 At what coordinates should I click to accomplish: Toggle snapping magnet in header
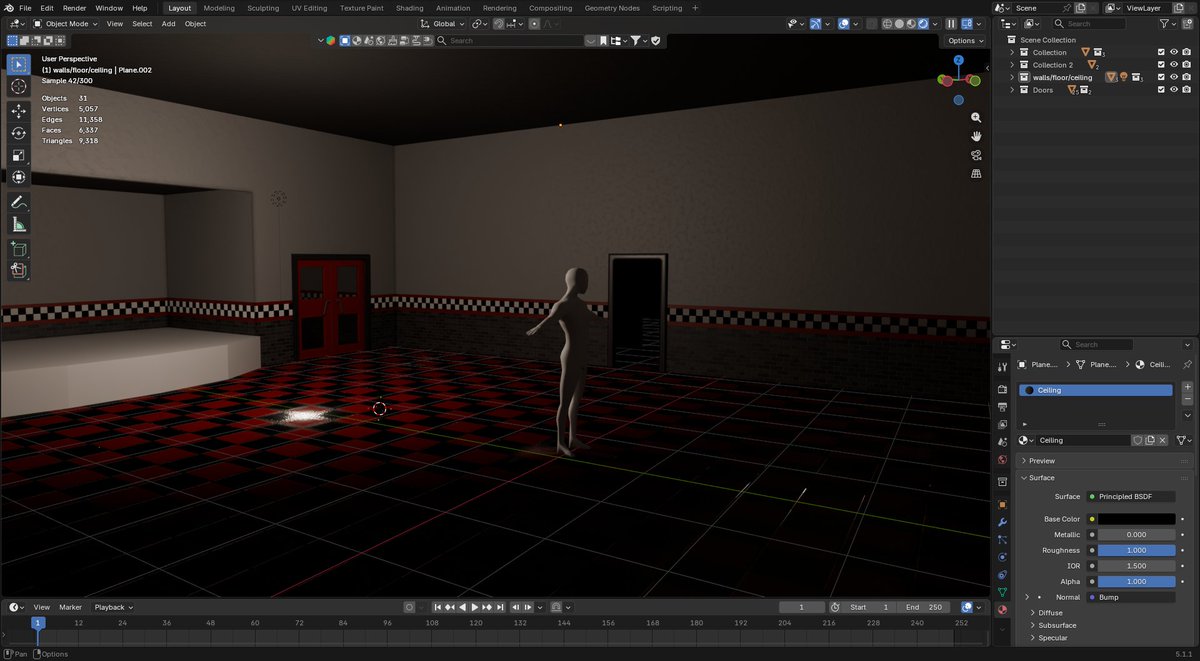(x=501, y=23)
